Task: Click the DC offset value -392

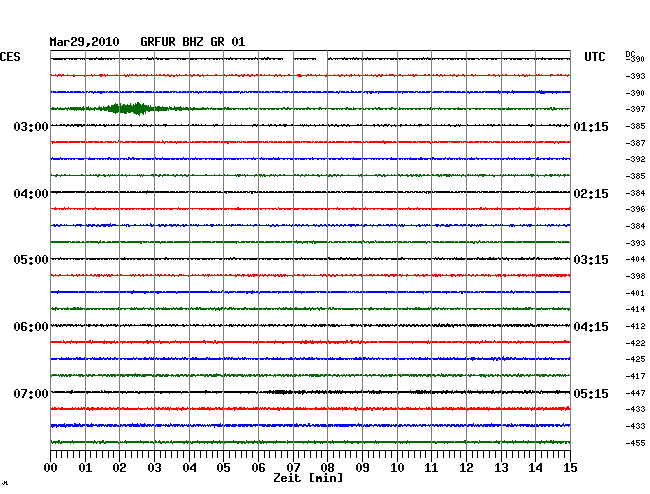Action: tap(635, 159)
